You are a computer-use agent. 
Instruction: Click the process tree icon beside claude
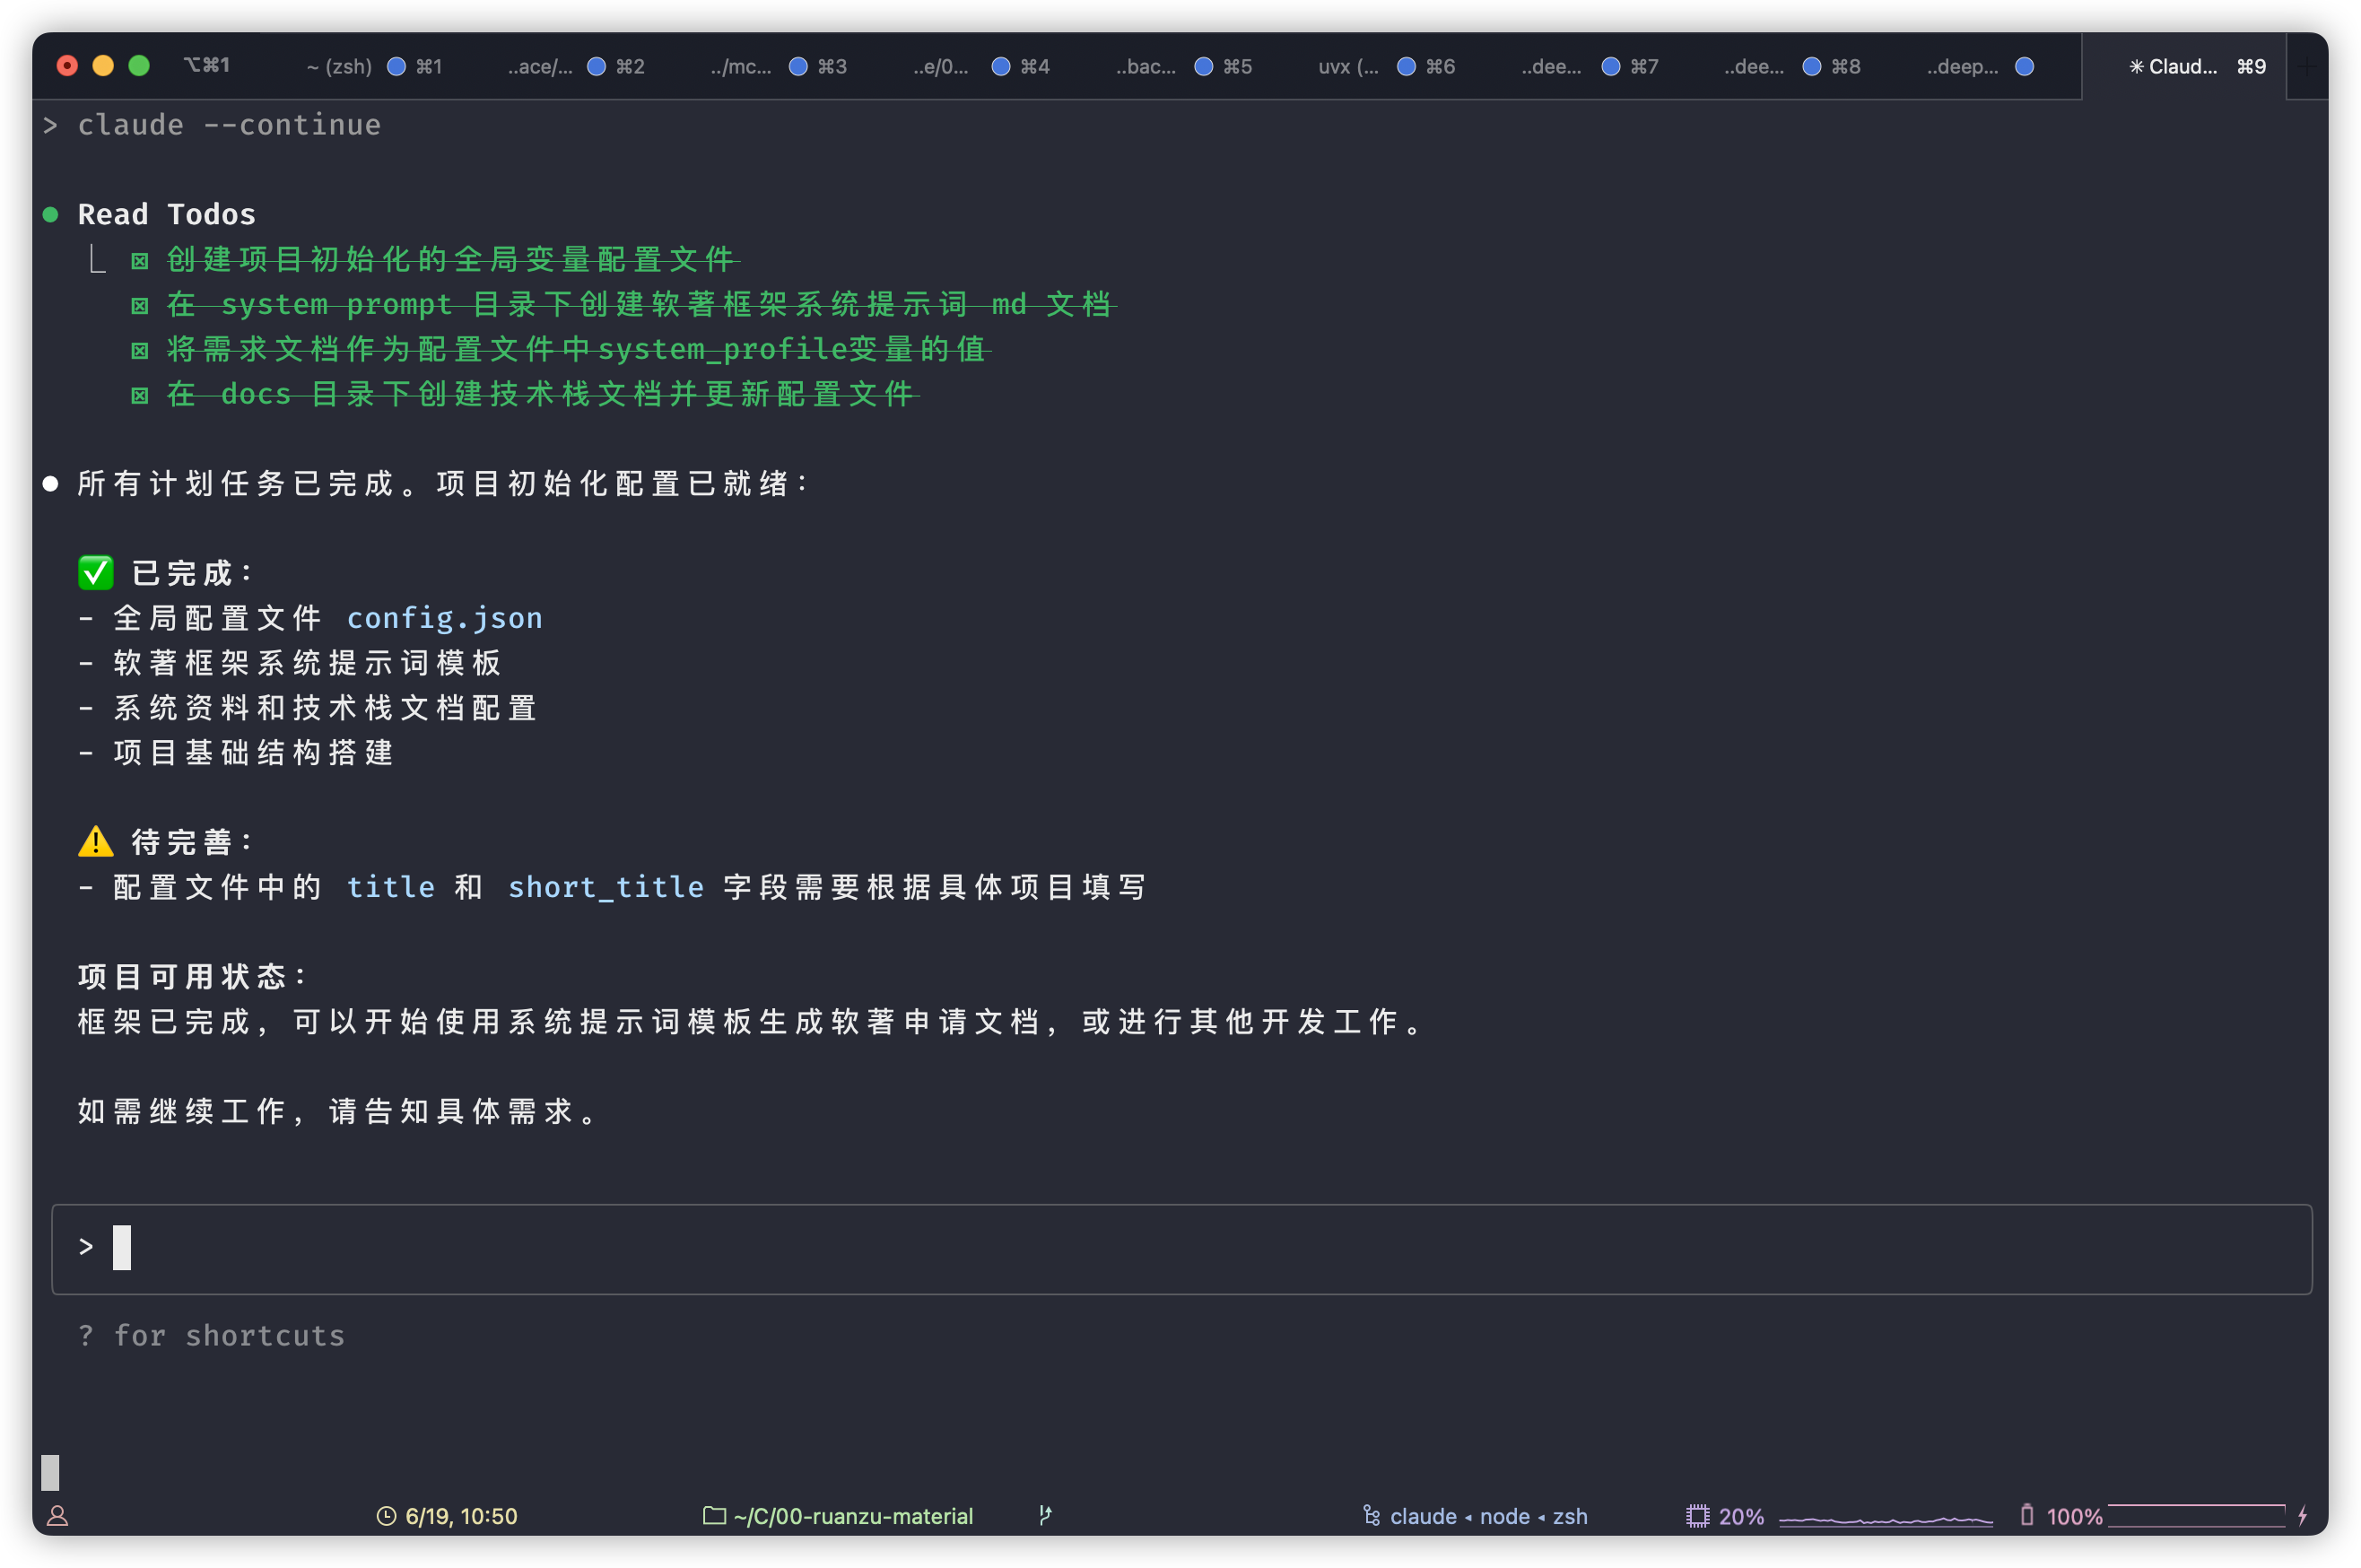click(1371, 1516)
